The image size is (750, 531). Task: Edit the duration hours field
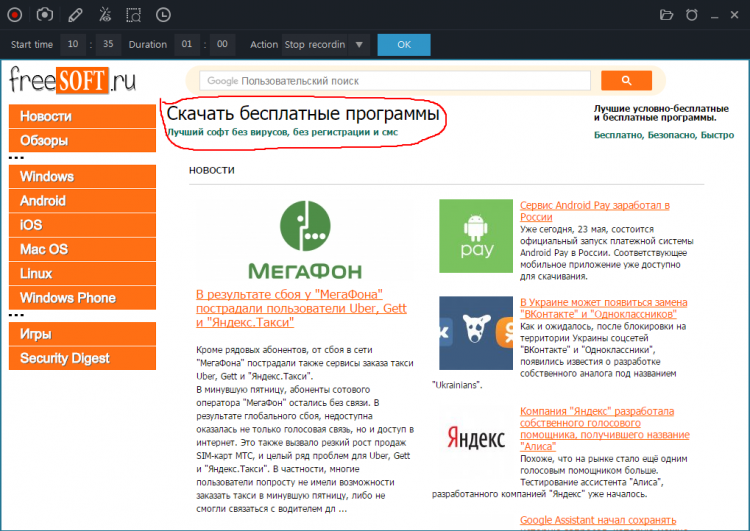pyautogui.click(x=187, y=44)
